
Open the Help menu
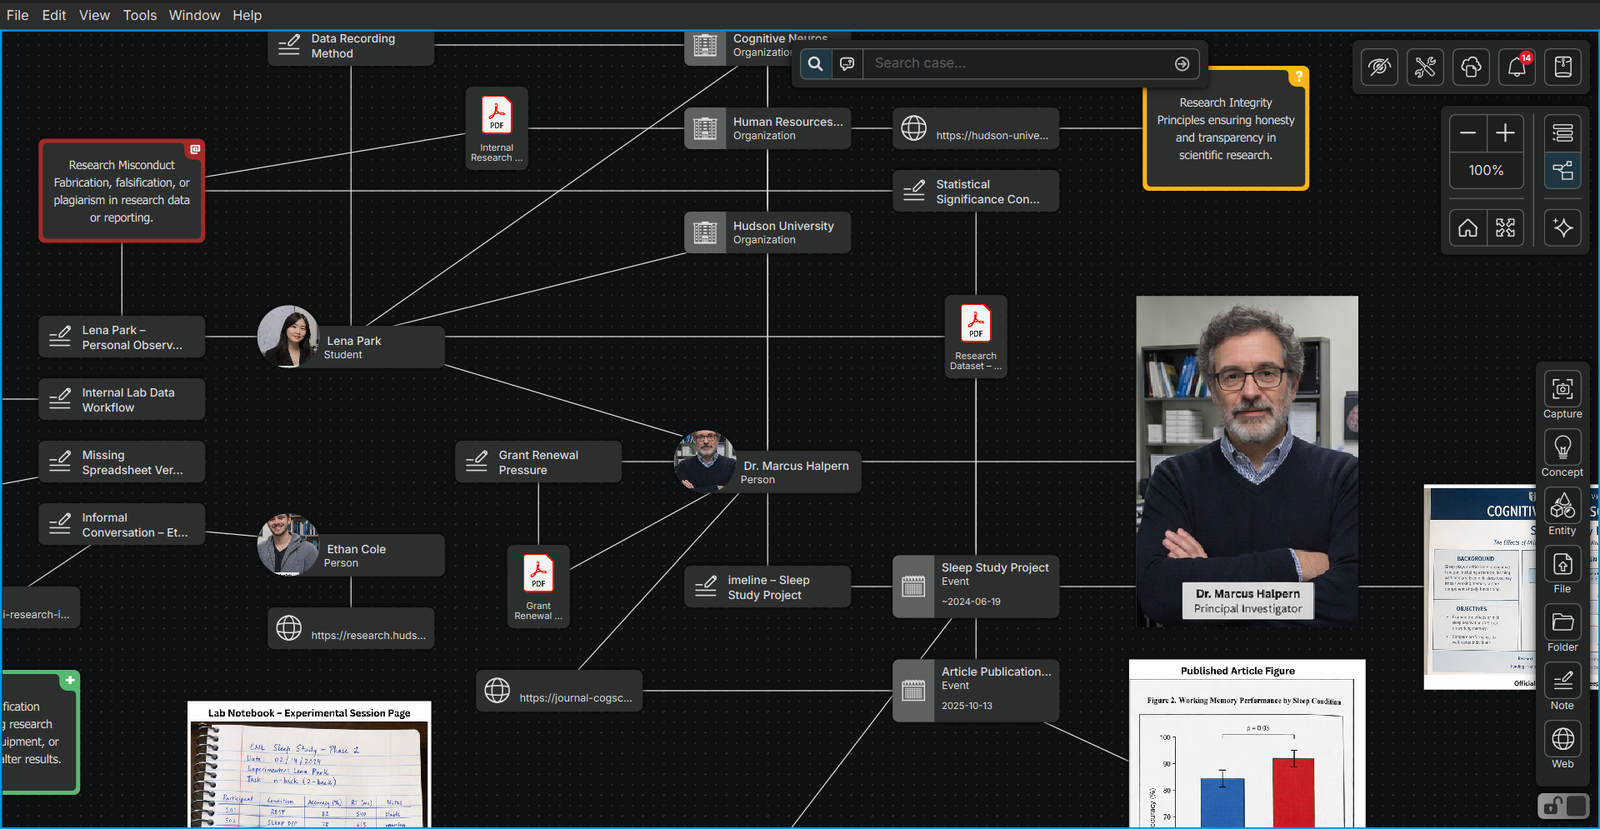(x=247, y=15)
